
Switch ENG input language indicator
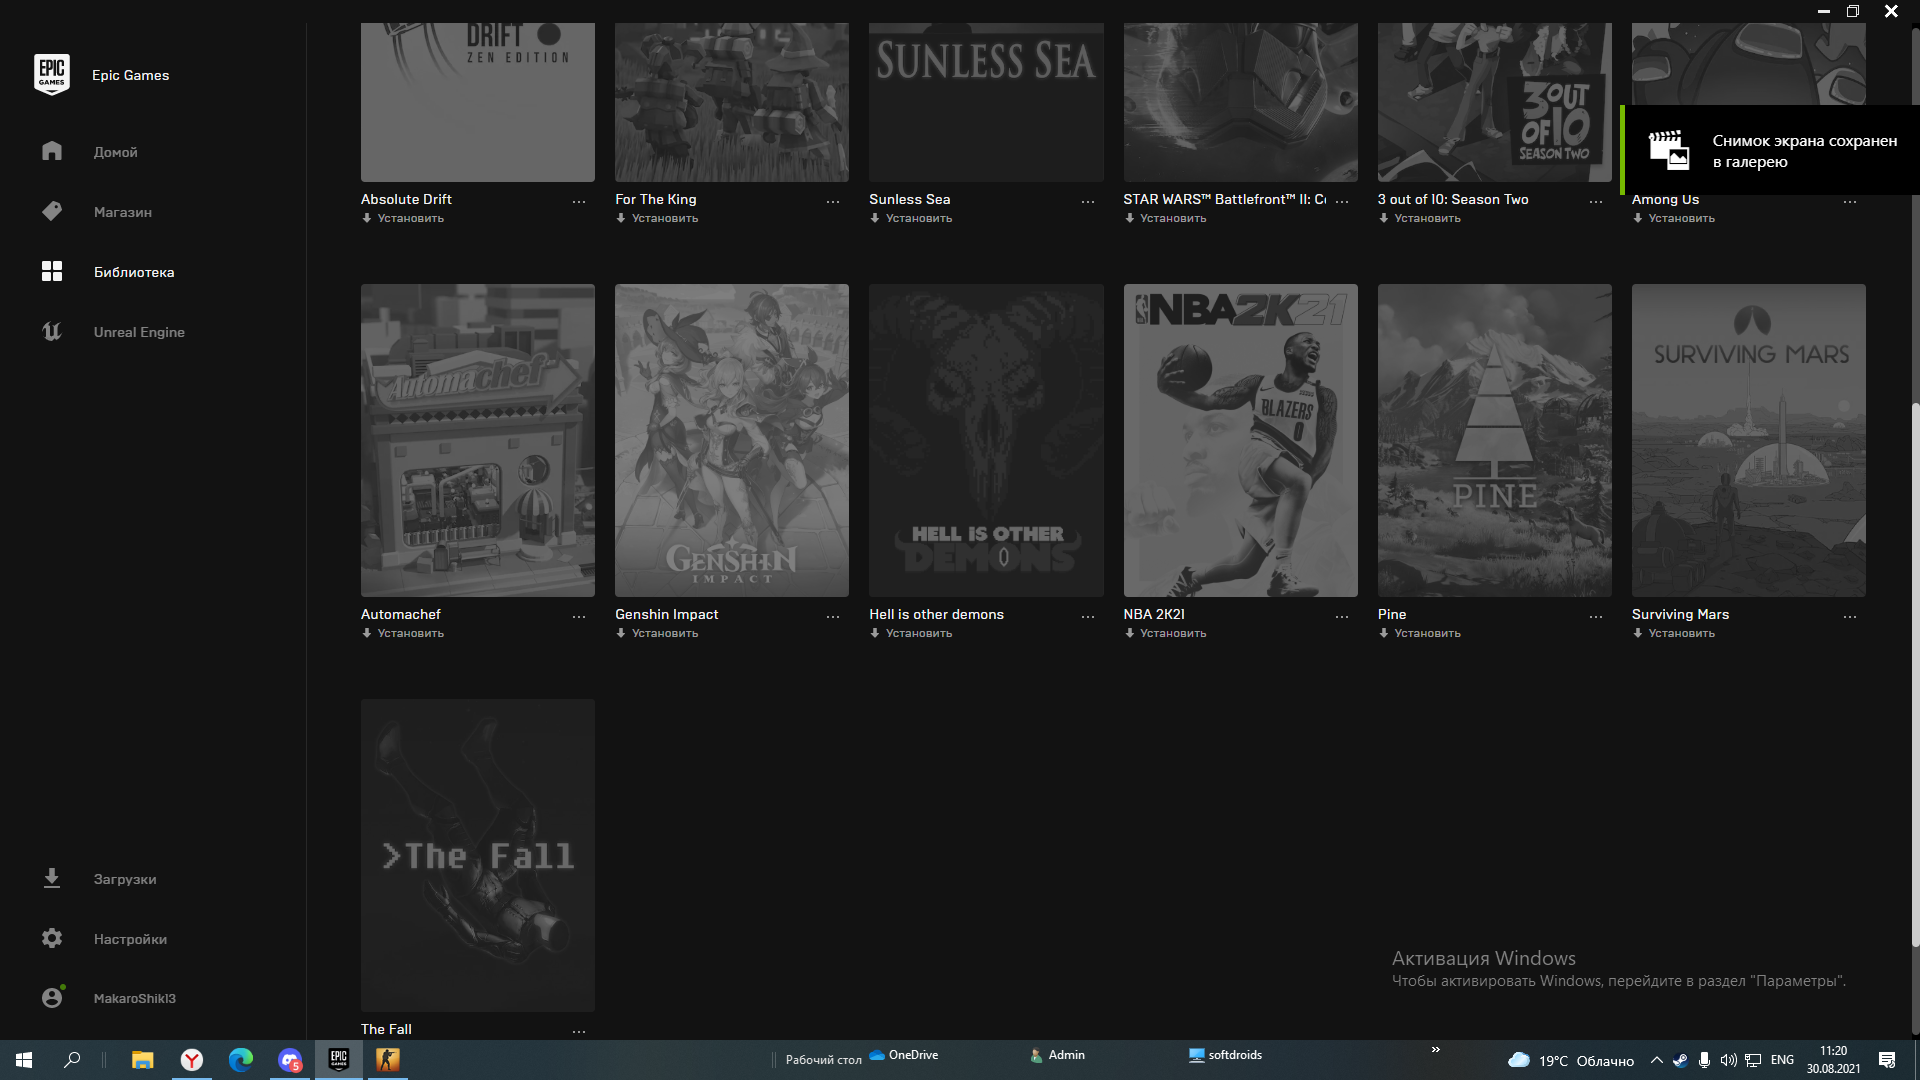pyautogui.click(x=1782, y=1060)
